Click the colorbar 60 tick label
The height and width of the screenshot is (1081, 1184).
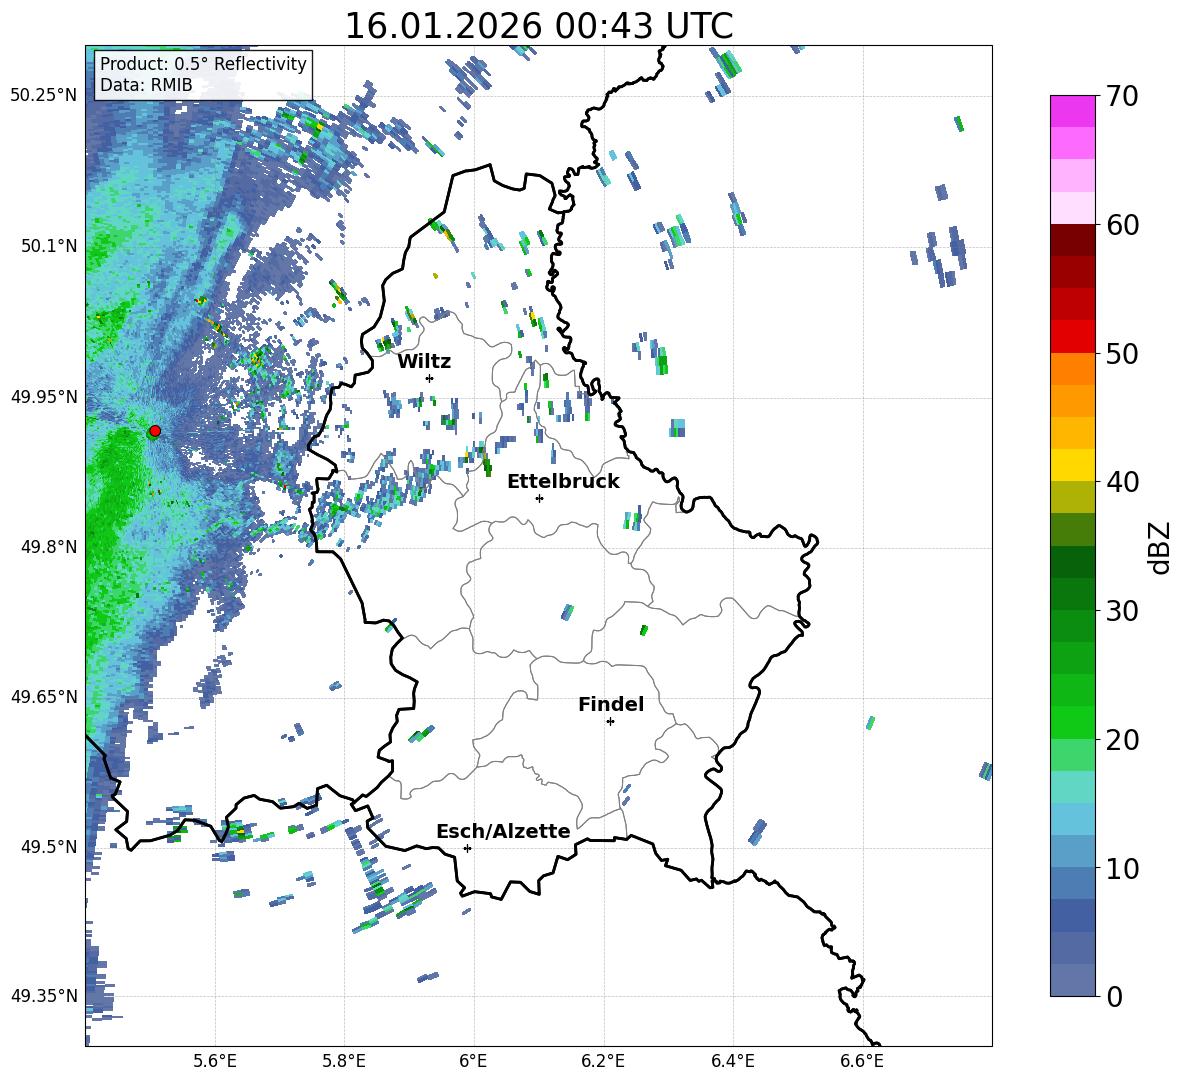1123,225
